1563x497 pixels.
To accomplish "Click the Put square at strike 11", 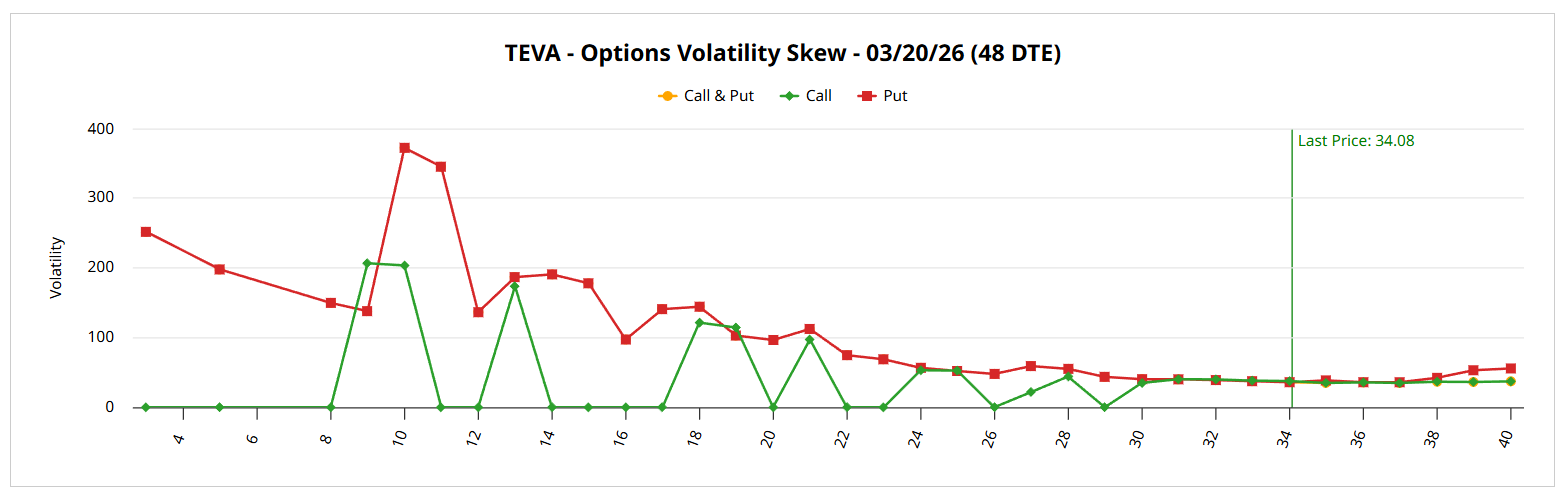I will click(x=441, y=166).
